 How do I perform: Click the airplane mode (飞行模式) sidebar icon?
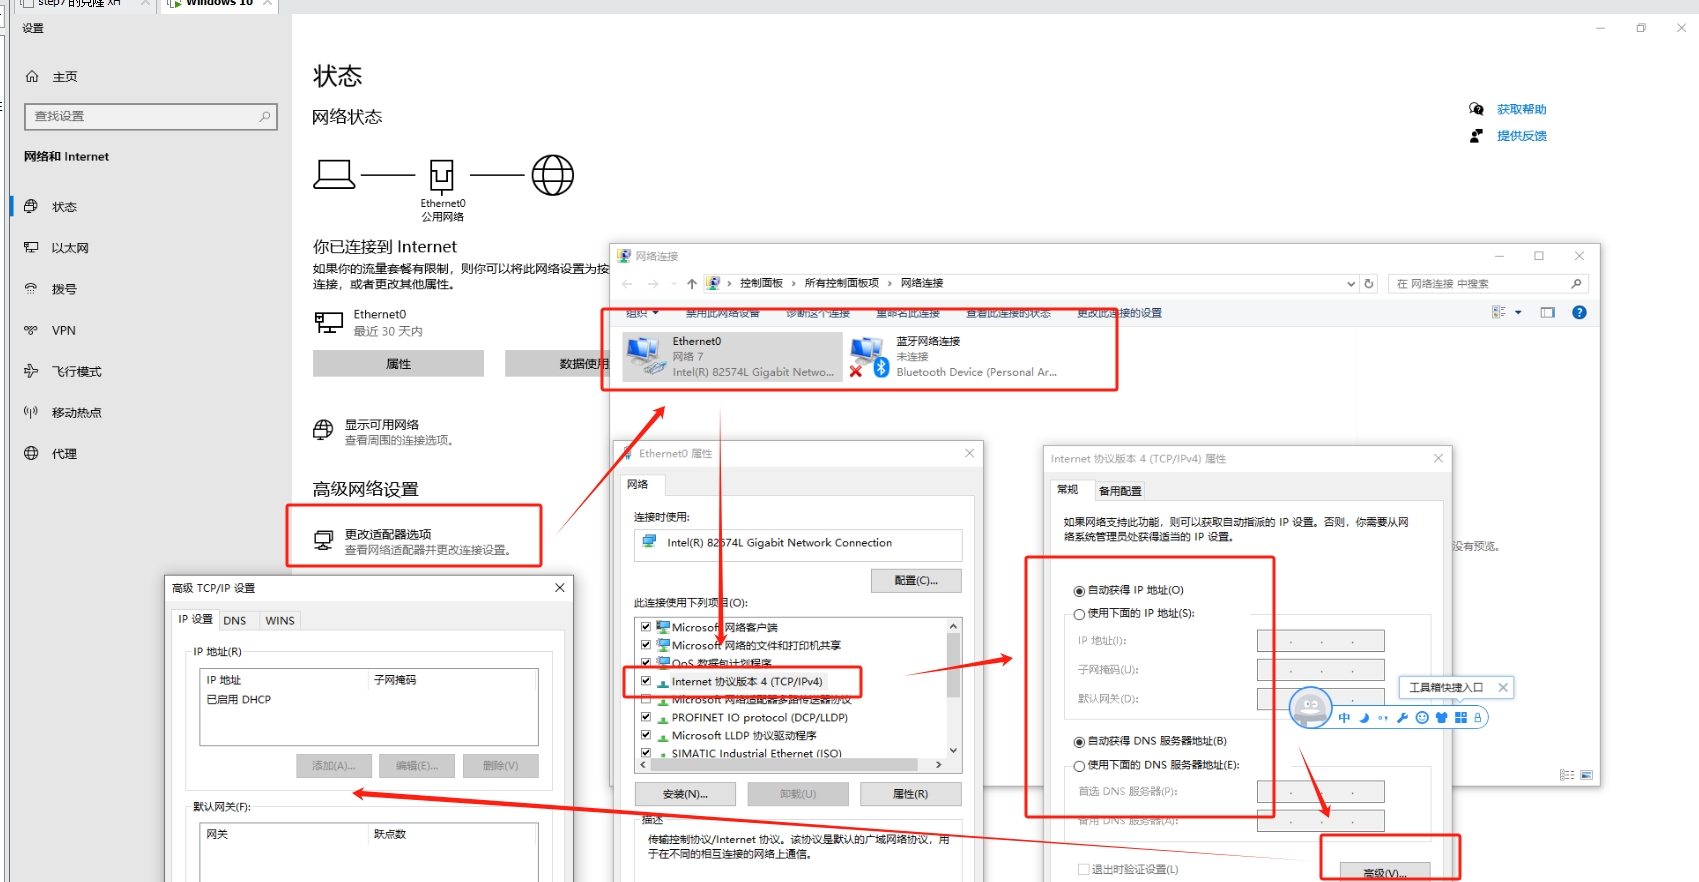[31, 371]
